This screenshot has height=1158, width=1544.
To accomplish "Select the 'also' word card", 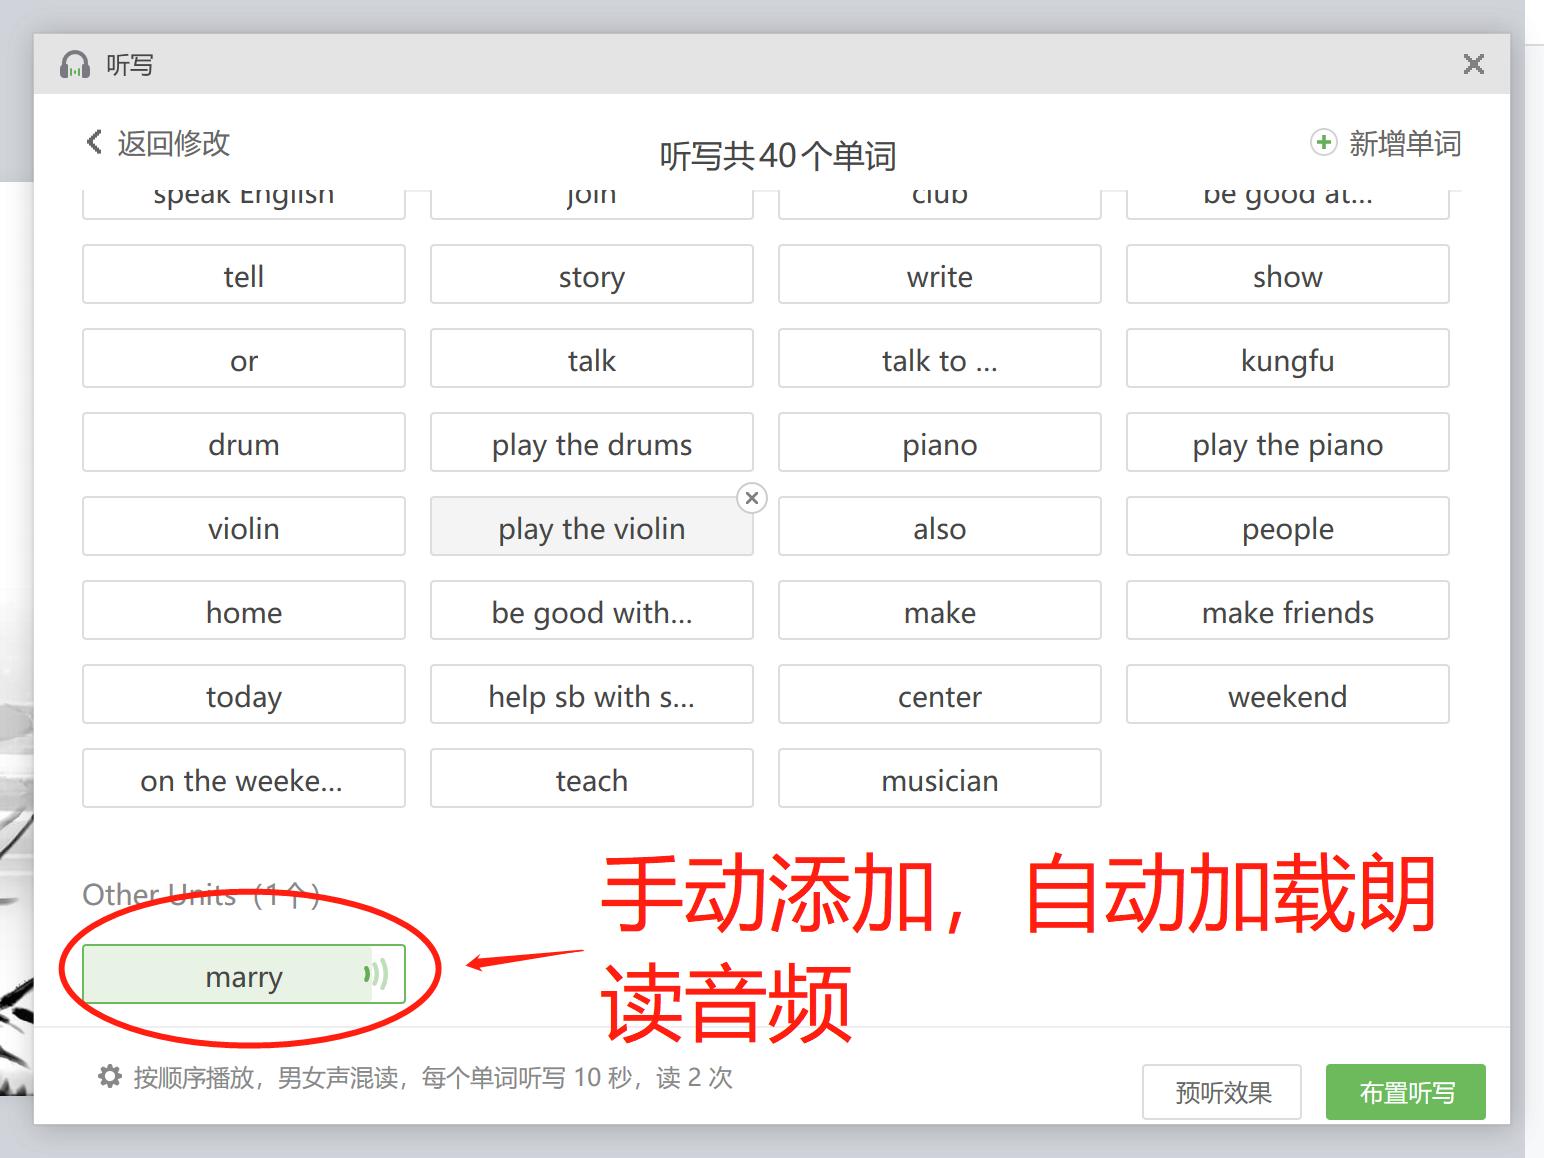I will [940, 526].
